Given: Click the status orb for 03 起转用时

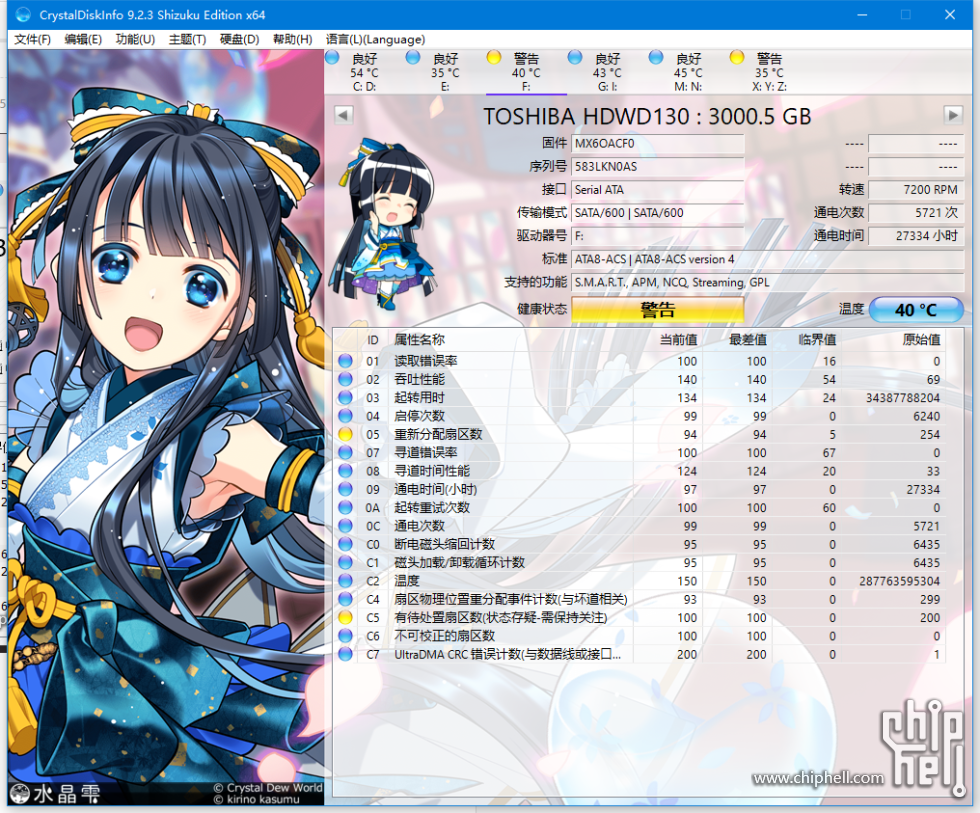Looking at the screenshot, I should pyautogui.click(x=345, y=397).
